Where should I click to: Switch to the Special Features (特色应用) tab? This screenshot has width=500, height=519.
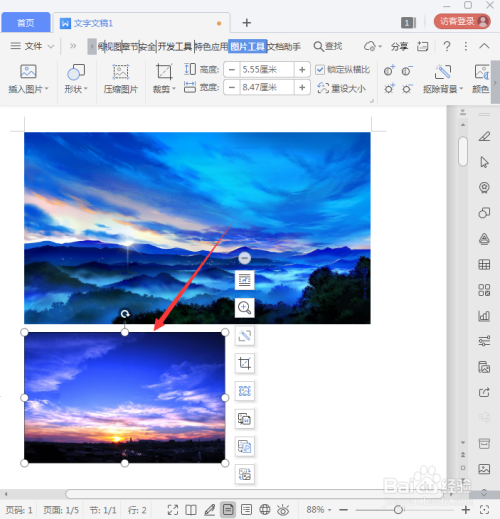click(211, 47)
